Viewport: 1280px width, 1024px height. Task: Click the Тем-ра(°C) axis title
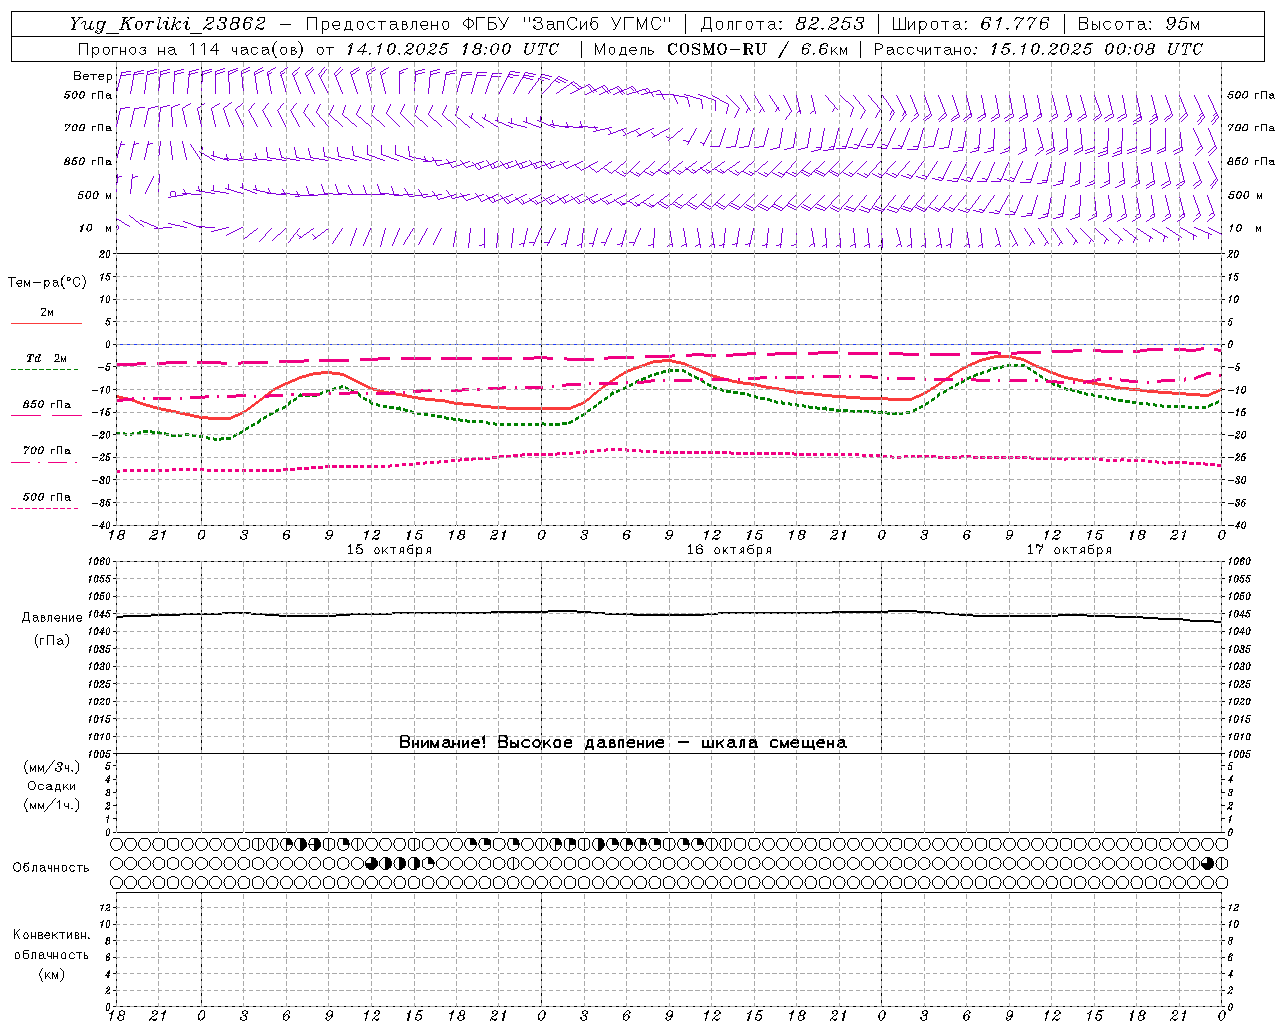click(x=47, y=283)
